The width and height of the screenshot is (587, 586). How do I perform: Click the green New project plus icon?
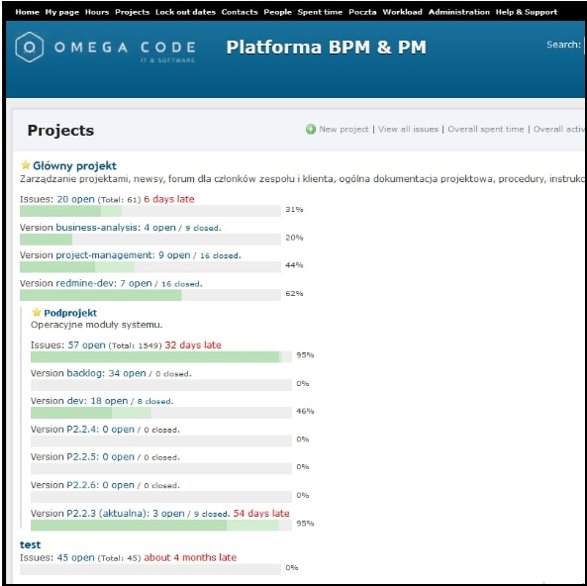tap(310, 129)
